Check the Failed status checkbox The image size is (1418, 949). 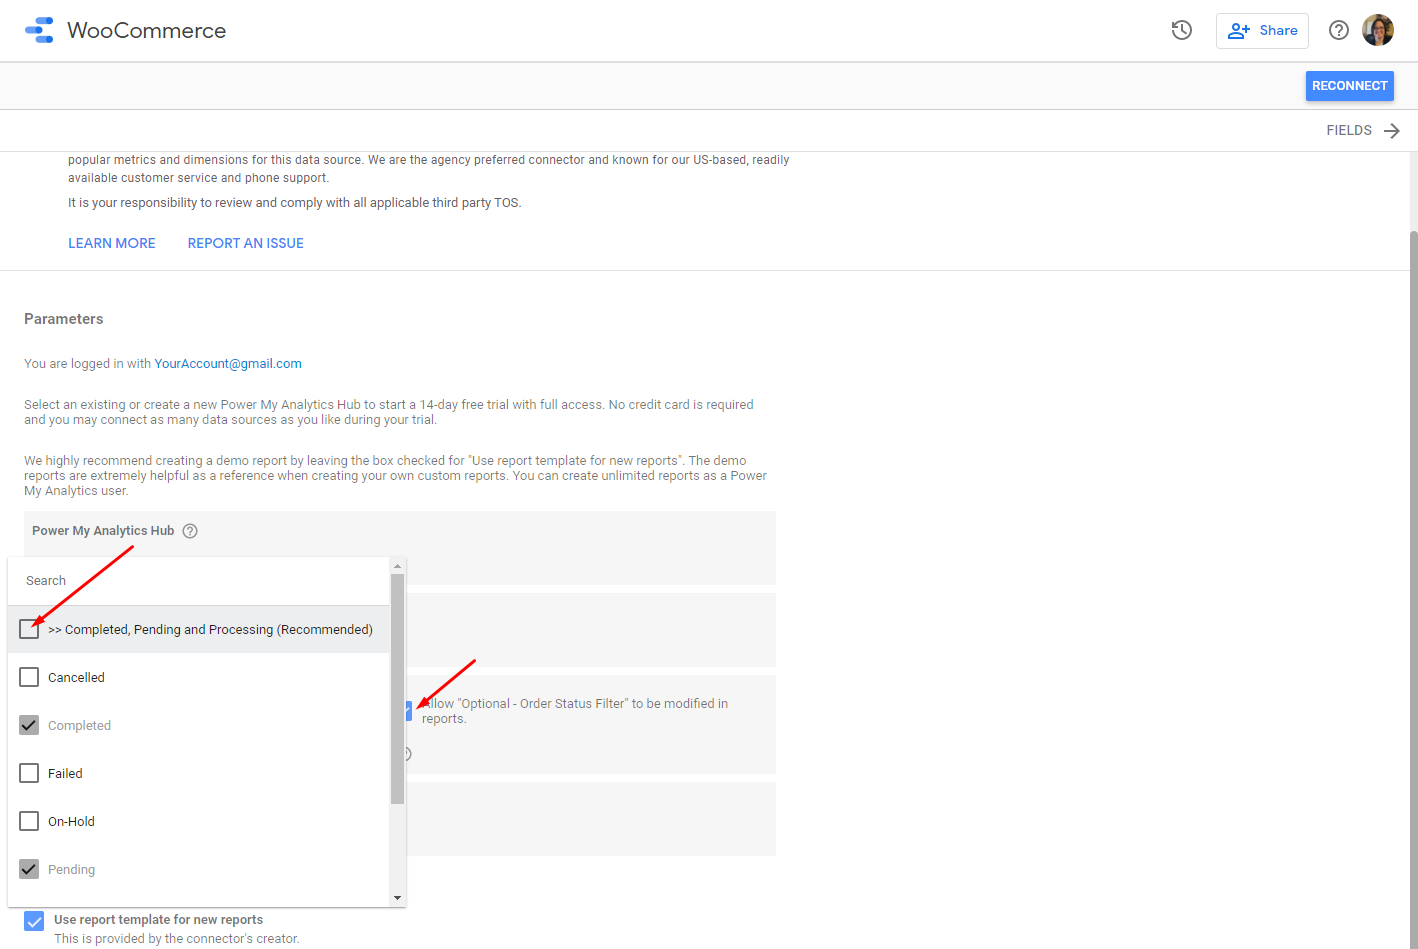[x=29, y=773]
